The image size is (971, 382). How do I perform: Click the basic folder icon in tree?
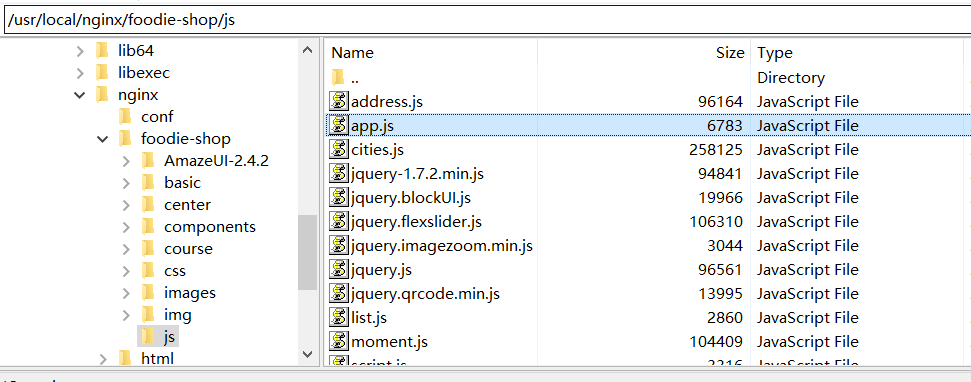(149, 183)
